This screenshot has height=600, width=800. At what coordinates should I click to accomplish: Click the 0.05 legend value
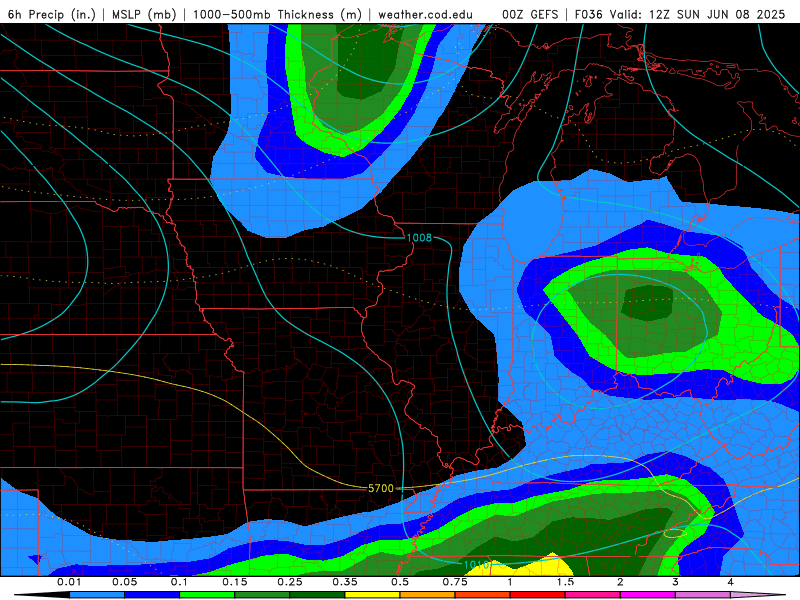pyautogui.click(x=124, y=582)
